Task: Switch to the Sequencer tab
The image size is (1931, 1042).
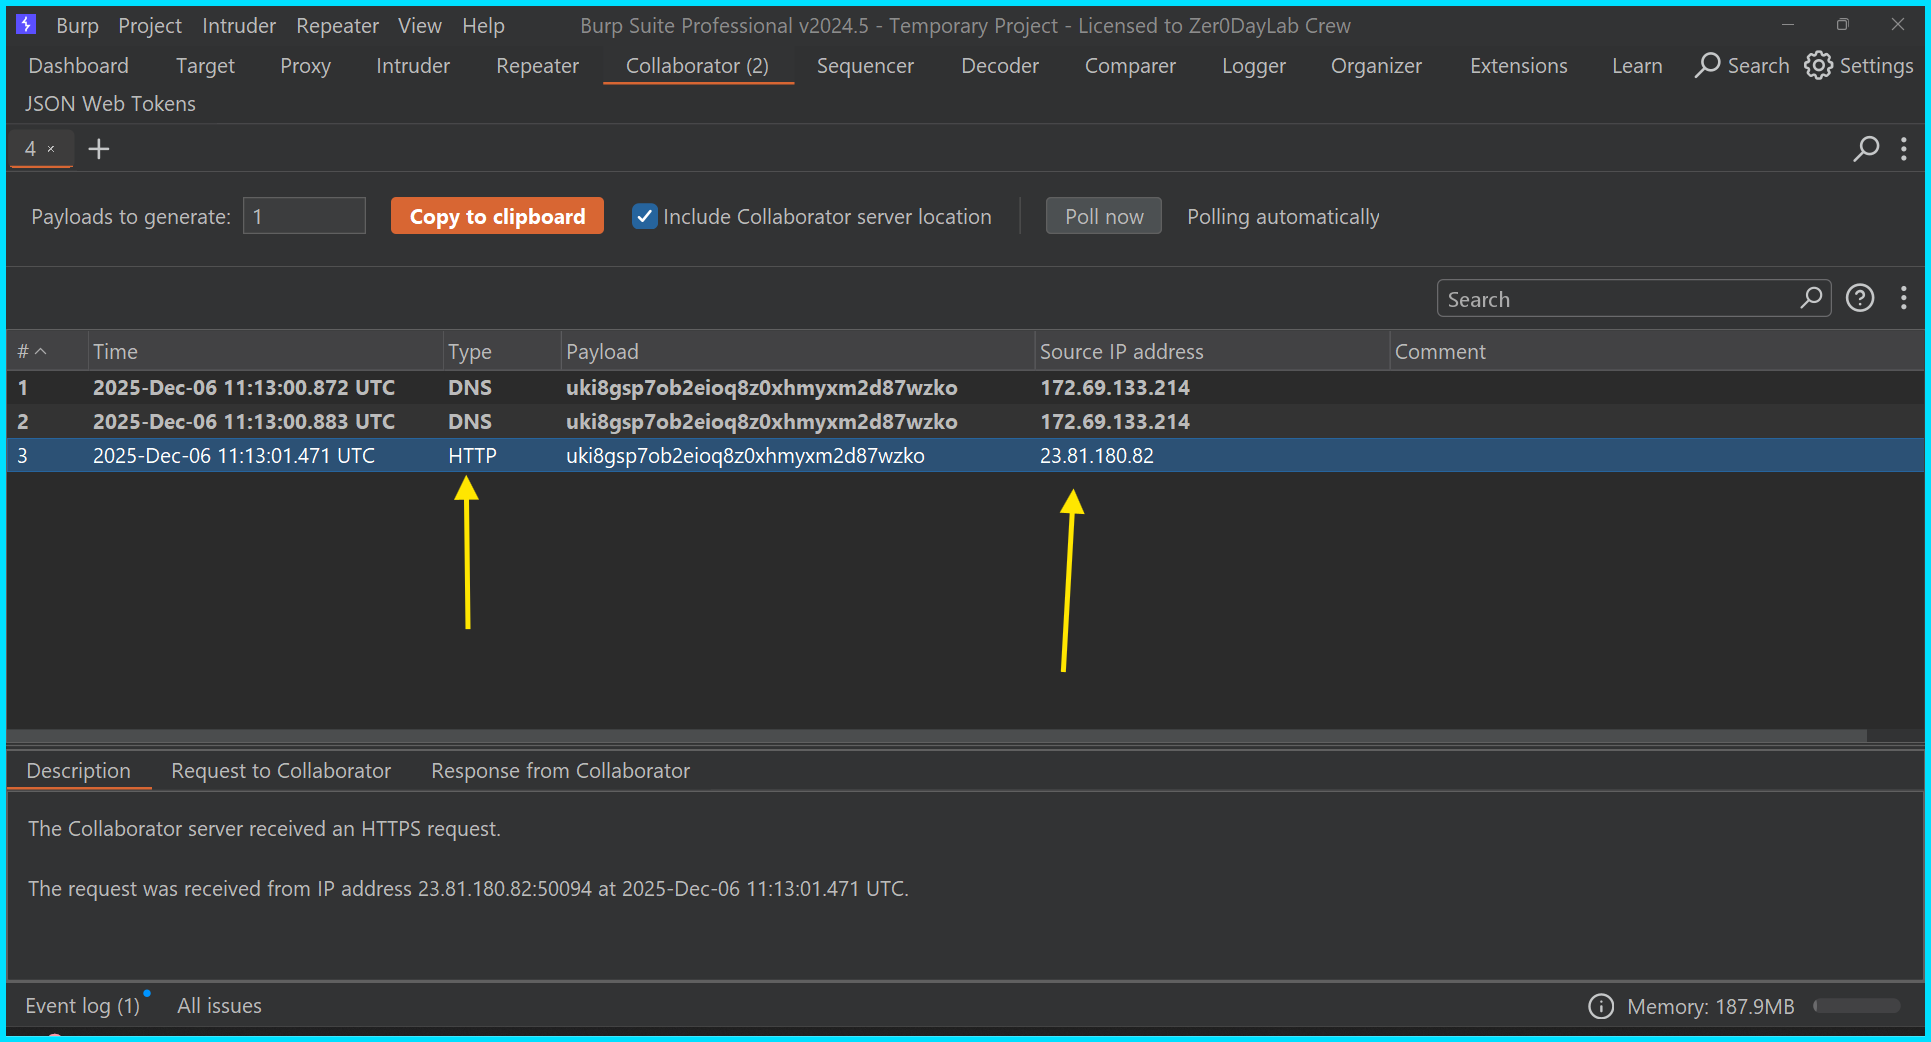Action: tap(865, 66)
